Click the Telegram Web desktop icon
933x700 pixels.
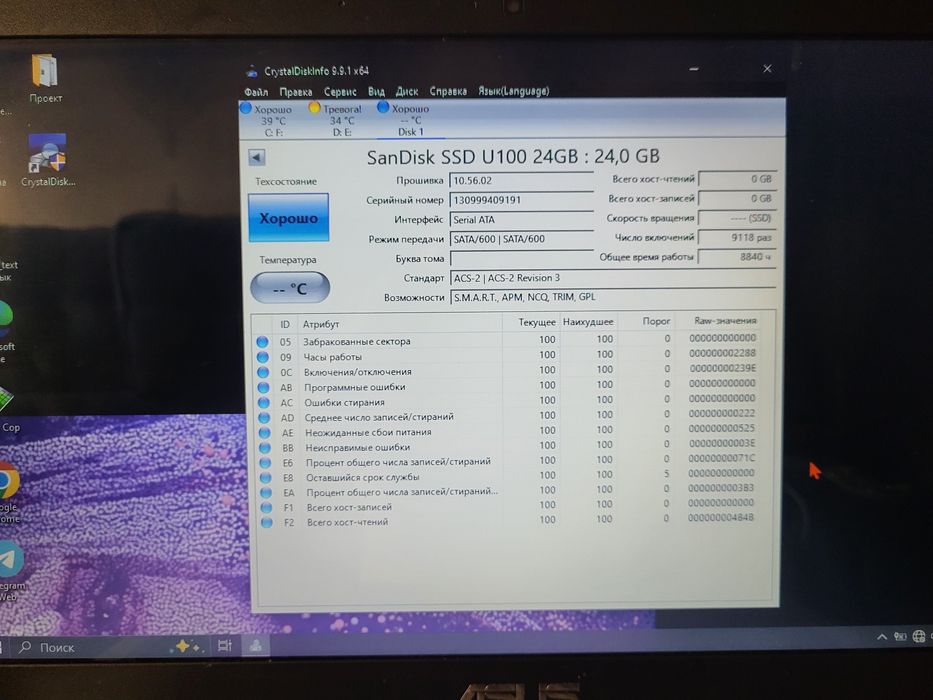[x=11, y=570]
